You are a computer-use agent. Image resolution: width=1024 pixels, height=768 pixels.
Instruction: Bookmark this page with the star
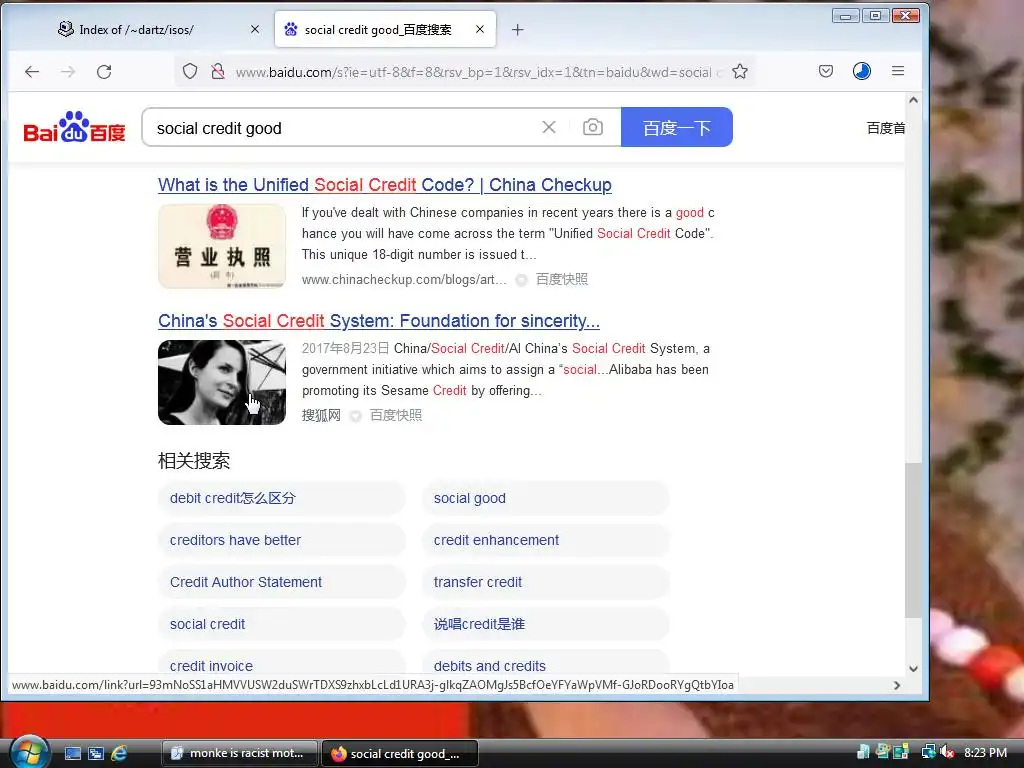coord(740,71)
